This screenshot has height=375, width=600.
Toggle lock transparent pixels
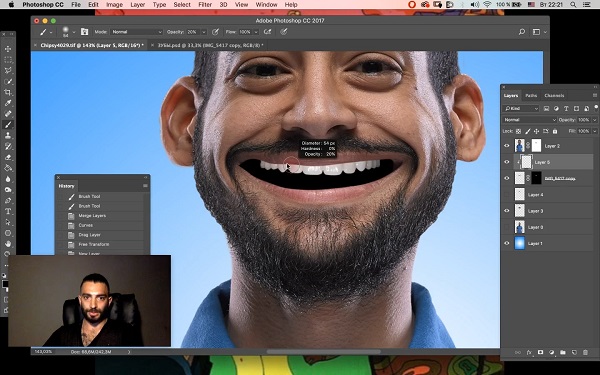point(518,131)
